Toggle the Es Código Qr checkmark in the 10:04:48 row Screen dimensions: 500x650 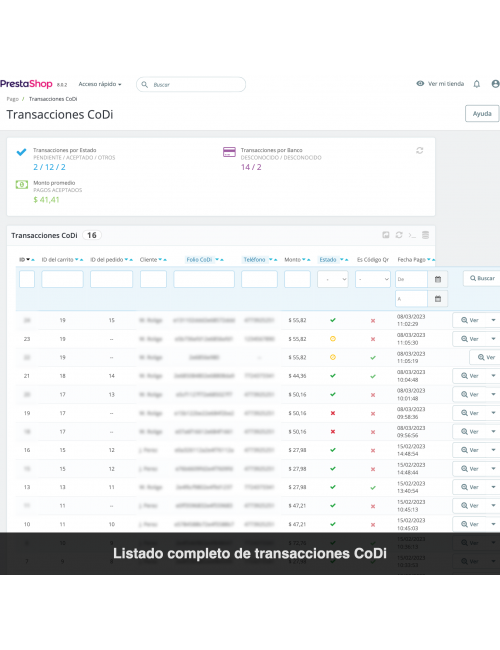[373, 376]
